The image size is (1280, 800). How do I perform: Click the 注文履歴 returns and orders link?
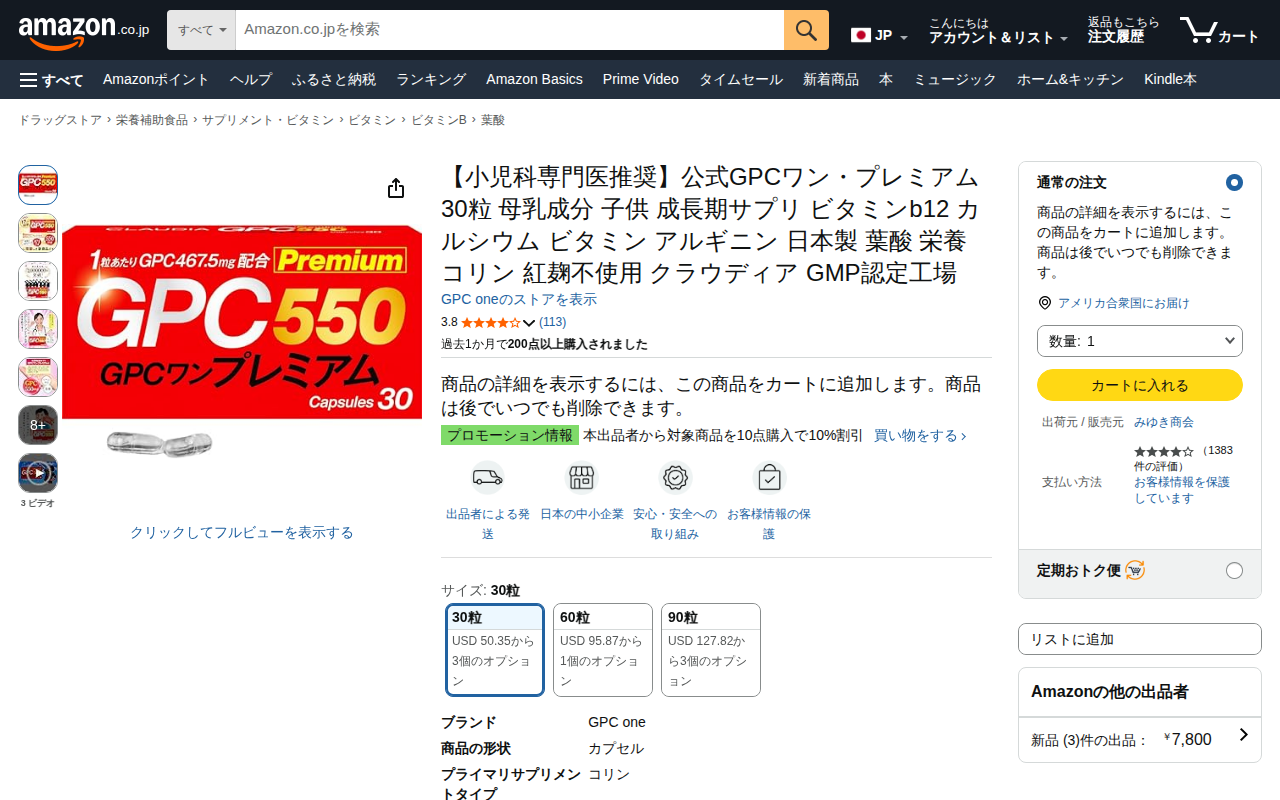[x=1124, y=31]
